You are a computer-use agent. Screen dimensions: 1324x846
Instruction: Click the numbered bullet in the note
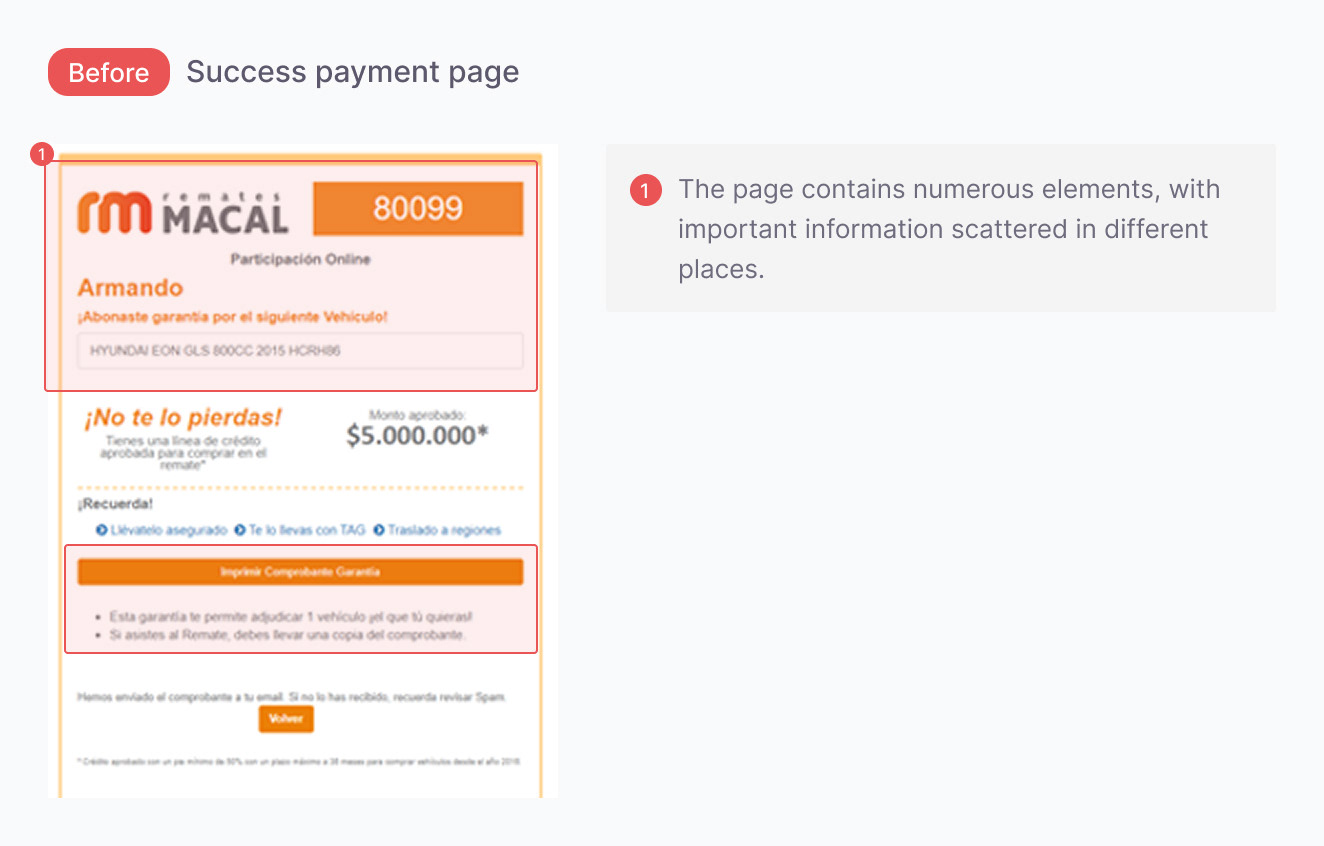(645, 190)
